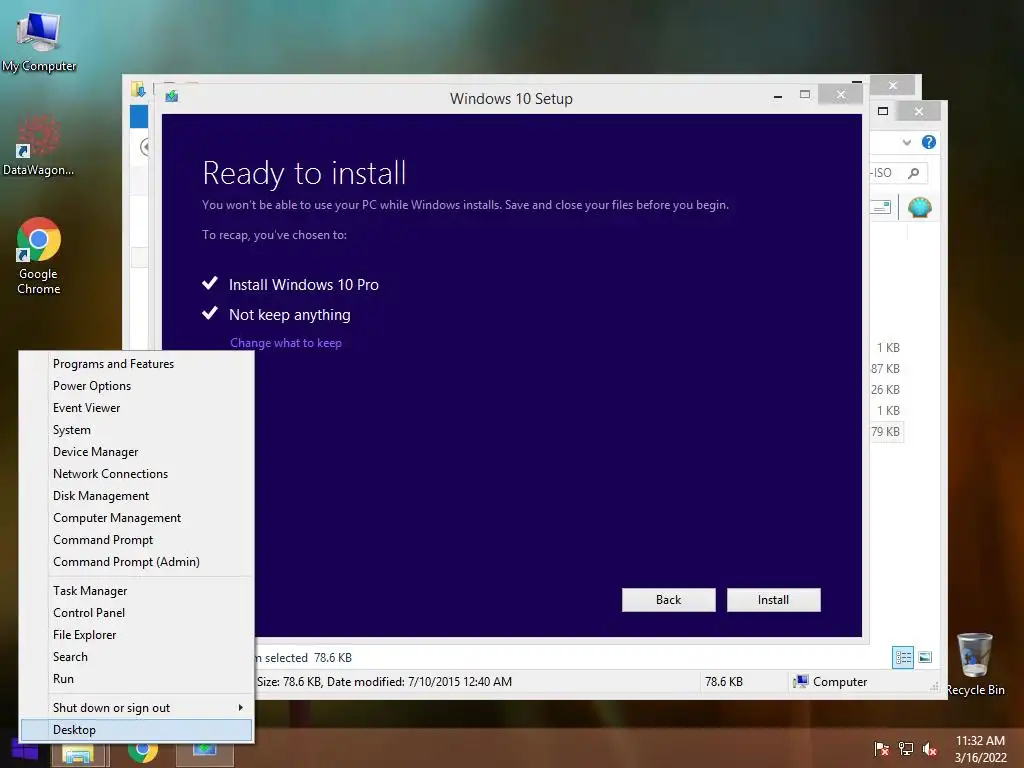Close the rear Explorer window
The width and height of the screenshot is (1024, 768).
[x=893, y=85]
